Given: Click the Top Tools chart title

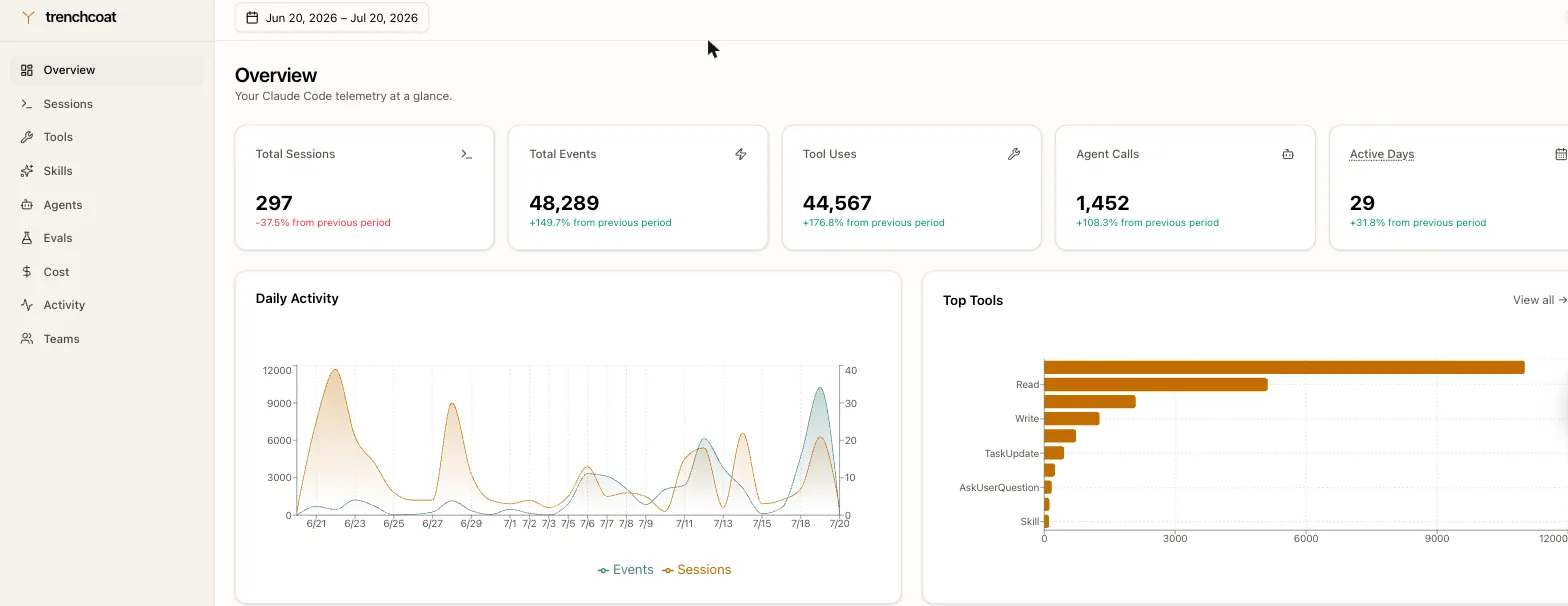Looking at the screenshot, I should point(973,300).
